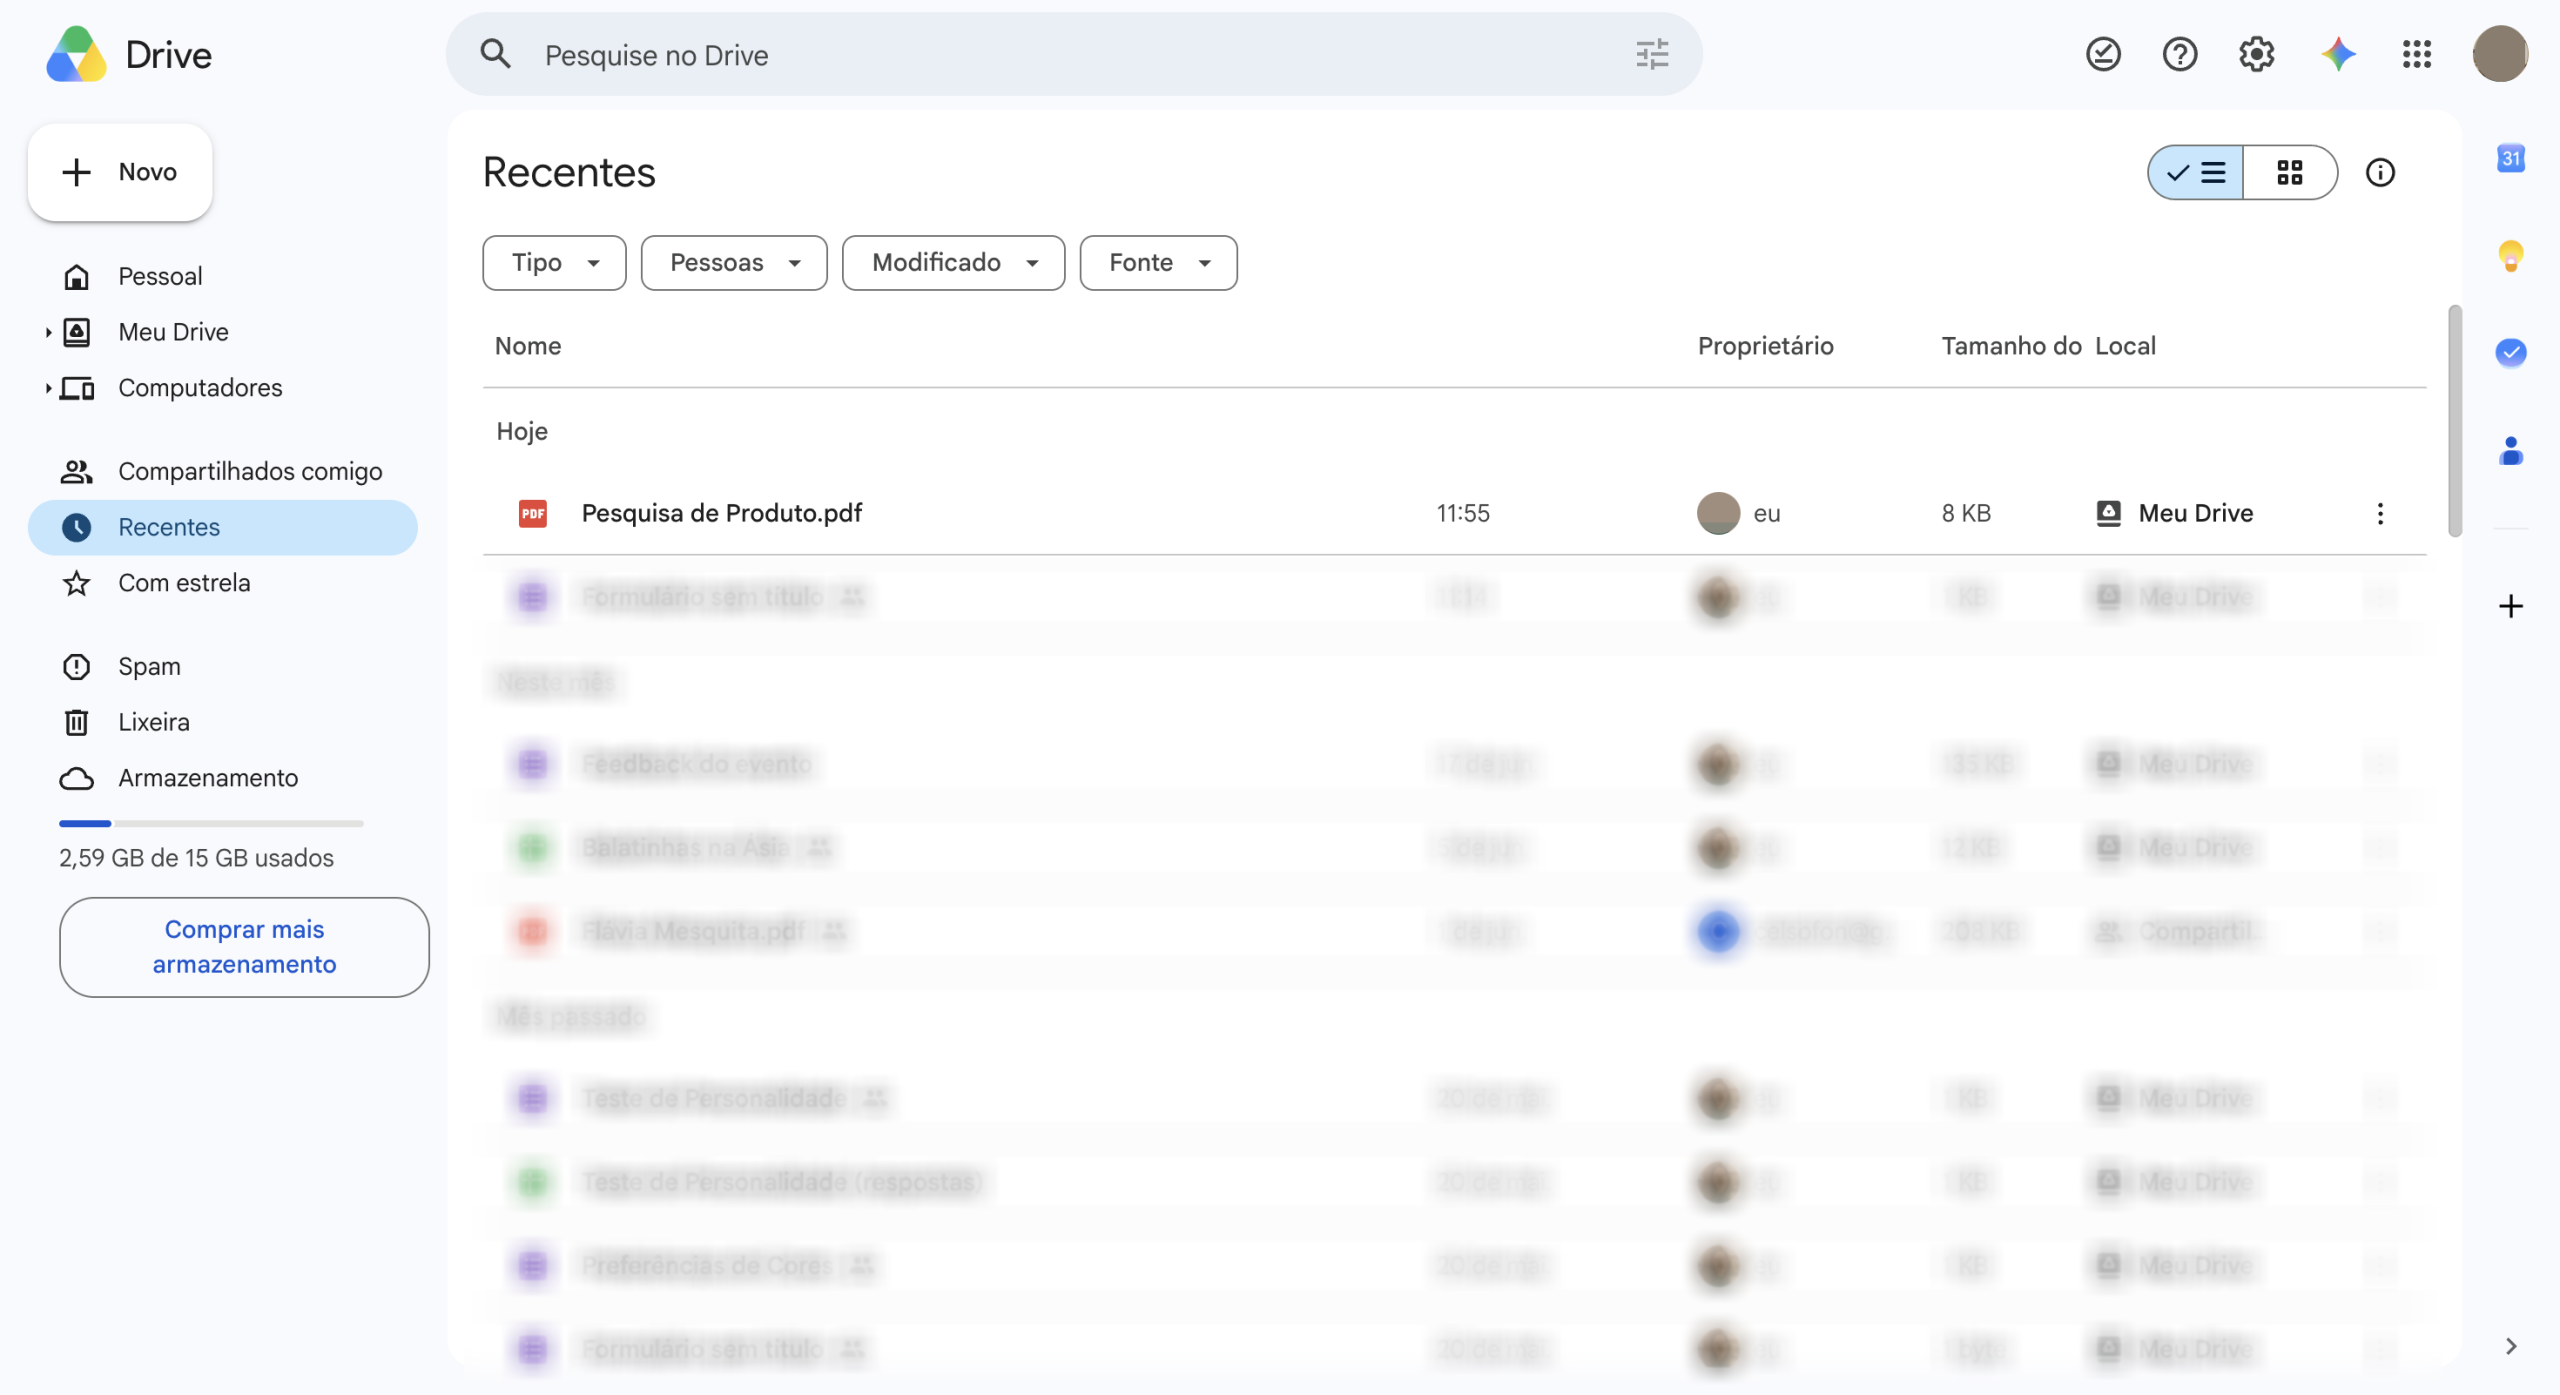Image resolution: width=2560 pixels, height=1395 pixels.
Task: Click the 11:55 modified time
Action: tap(1463, 513)
